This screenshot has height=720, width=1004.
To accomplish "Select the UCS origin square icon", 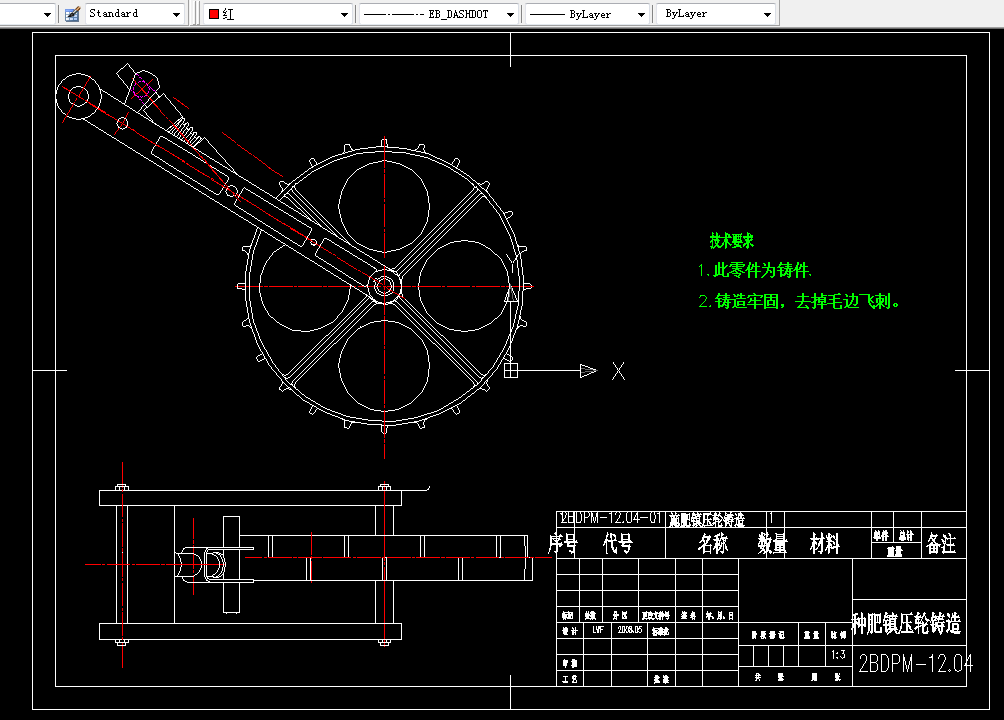I will (x=511, y=370).
